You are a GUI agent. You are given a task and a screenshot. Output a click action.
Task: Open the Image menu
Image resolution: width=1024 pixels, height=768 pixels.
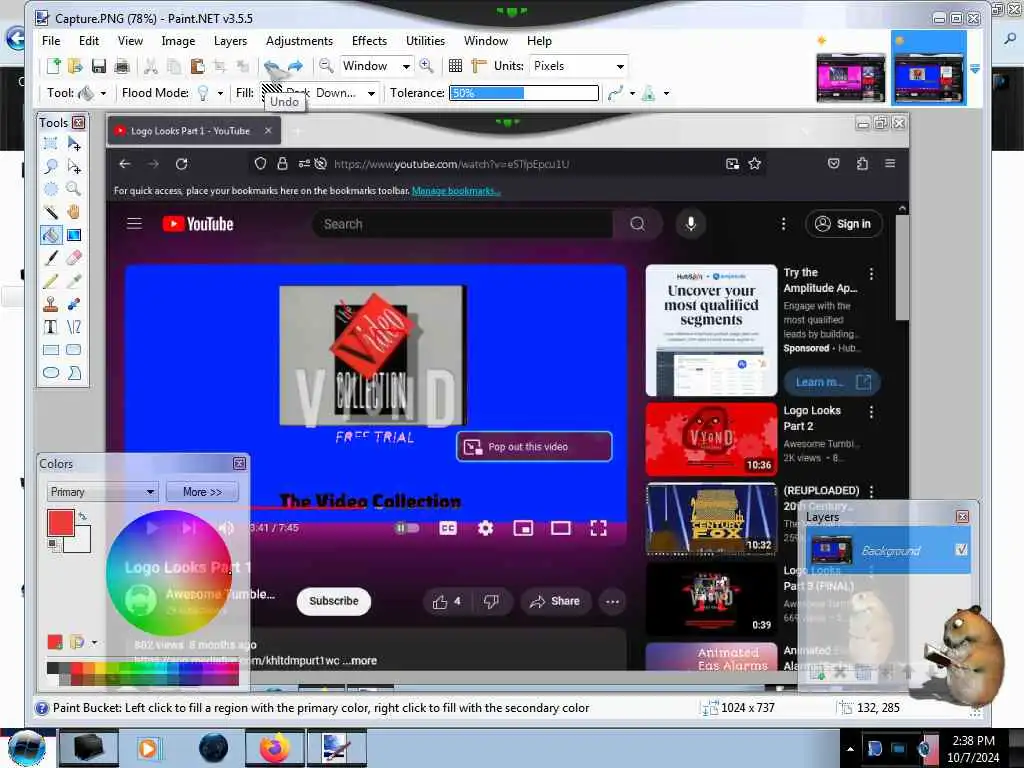coord(178,40)
